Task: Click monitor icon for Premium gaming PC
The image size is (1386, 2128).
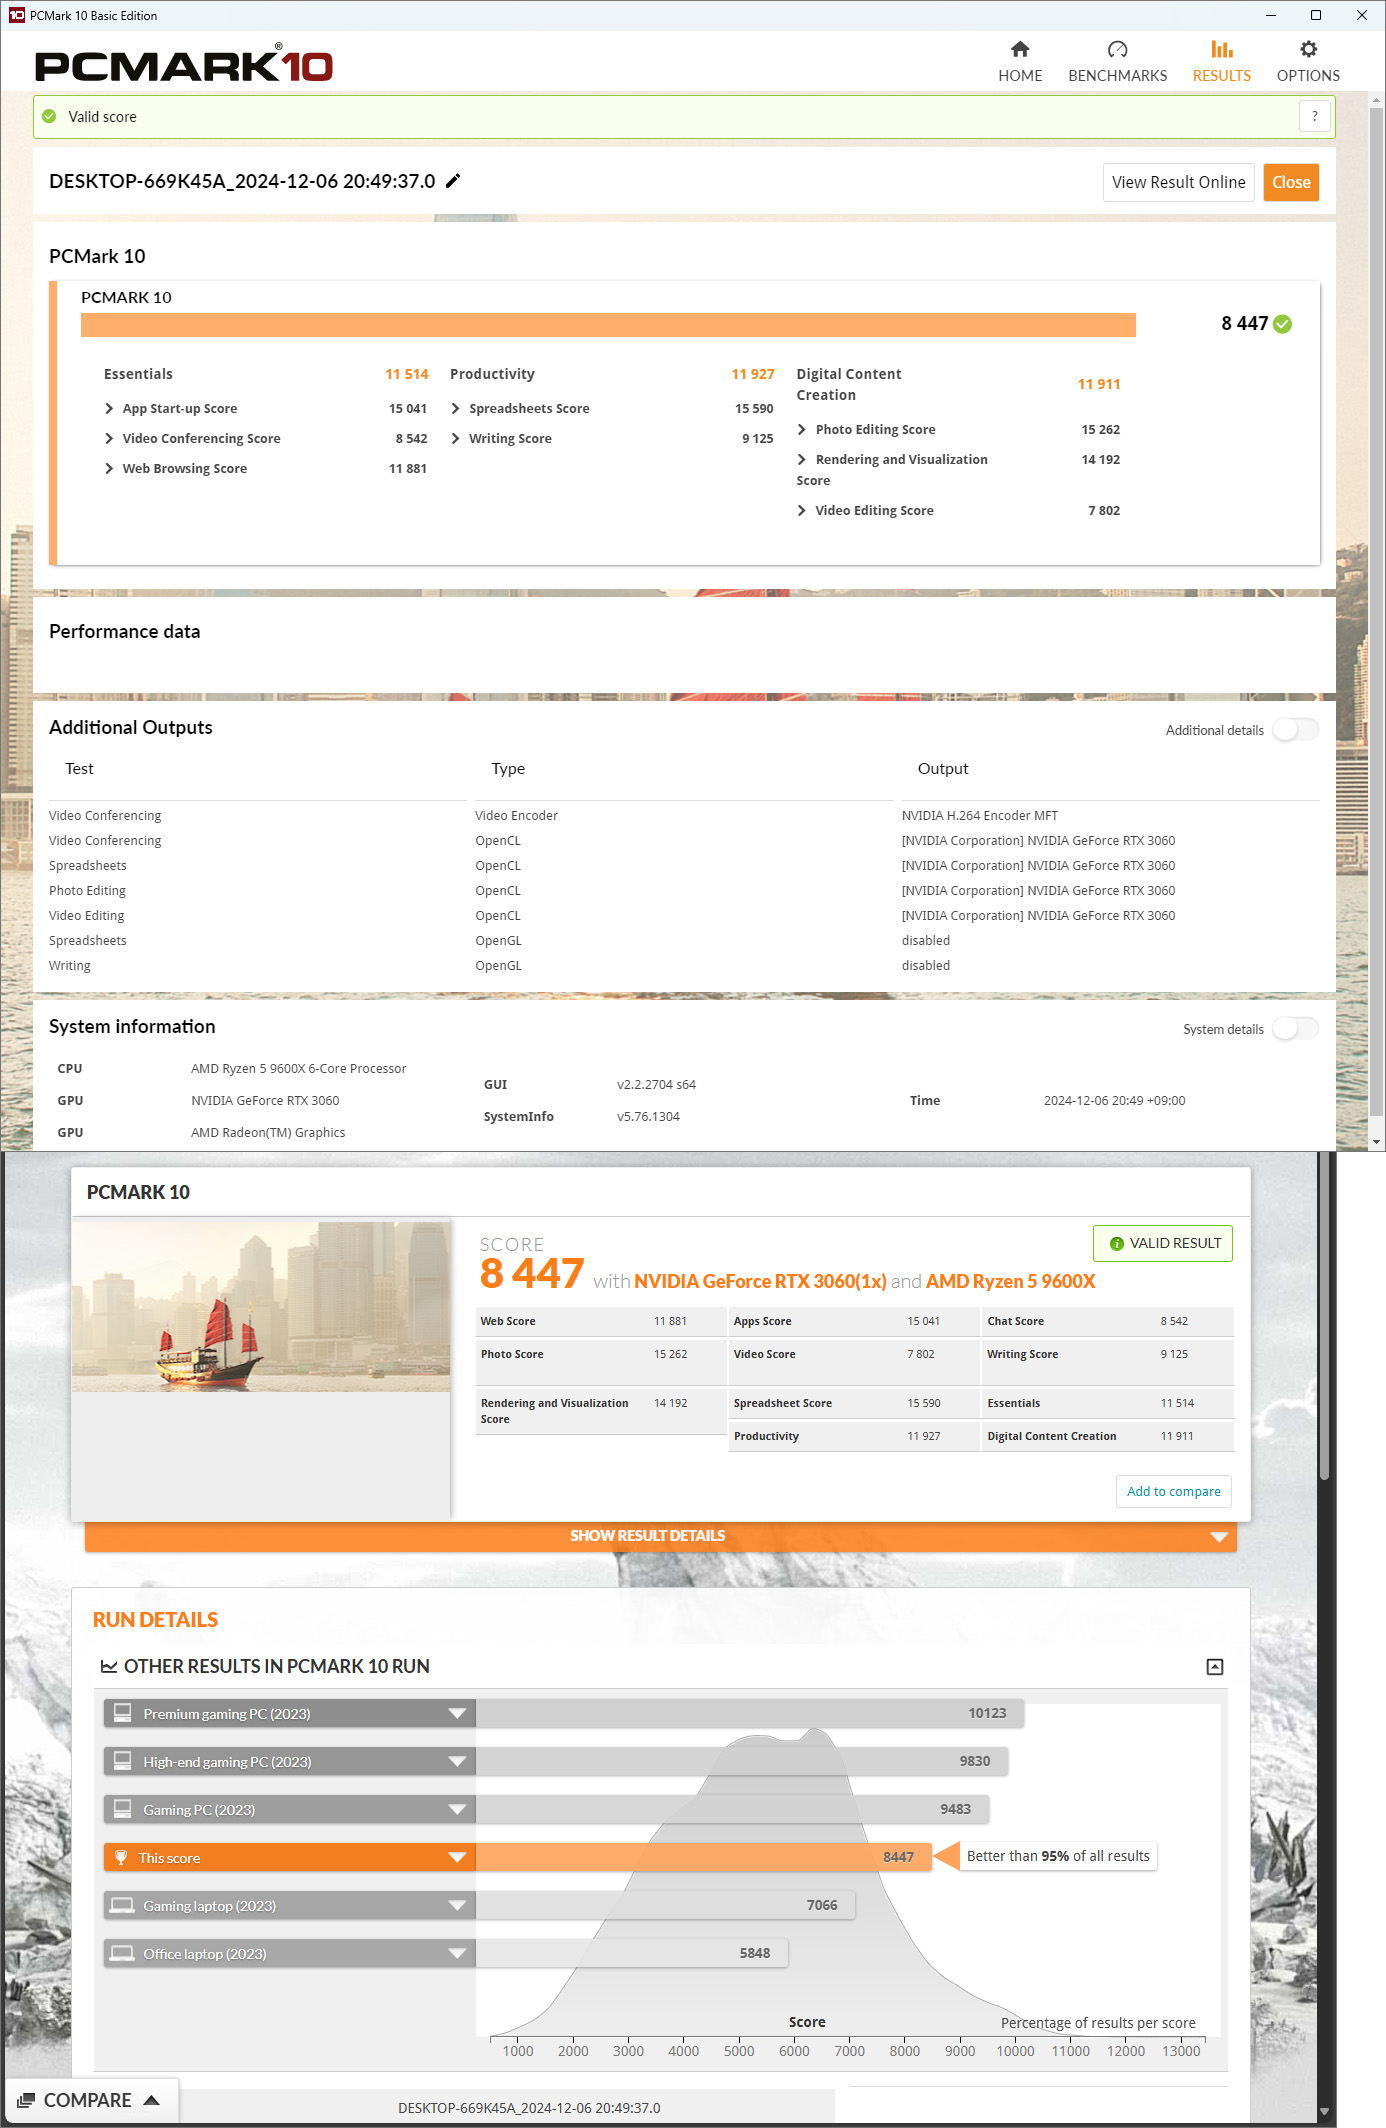Action: pos(122,1713)
